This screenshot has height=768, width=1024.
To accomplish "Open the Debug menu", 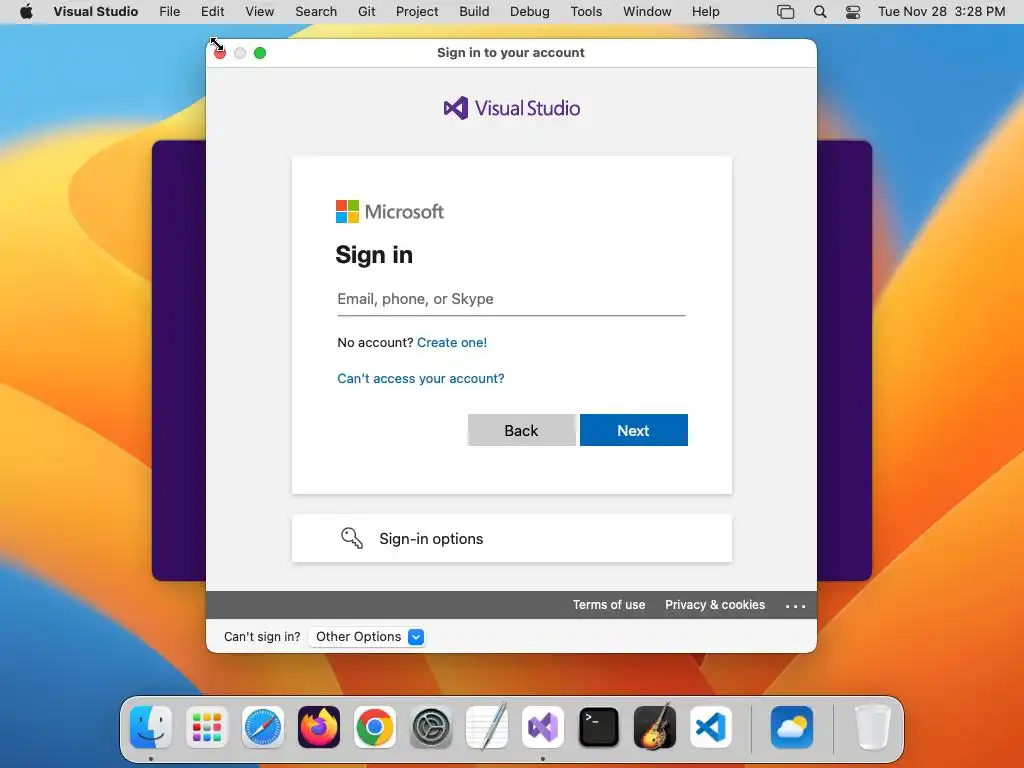I will tap(530, 11).
